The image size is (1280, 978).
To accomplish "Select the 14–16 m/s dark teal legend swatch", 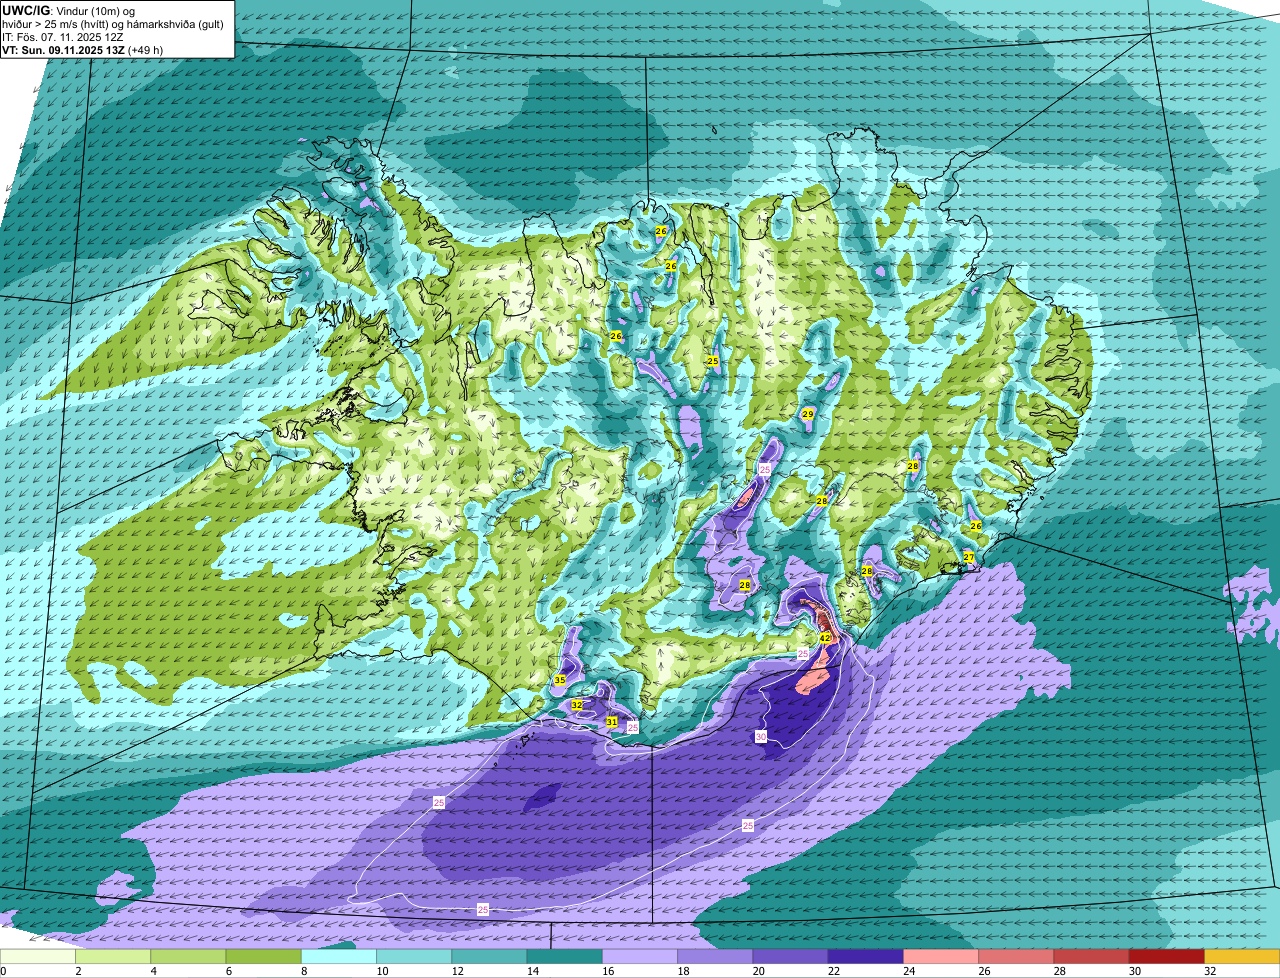I will 565,956.
